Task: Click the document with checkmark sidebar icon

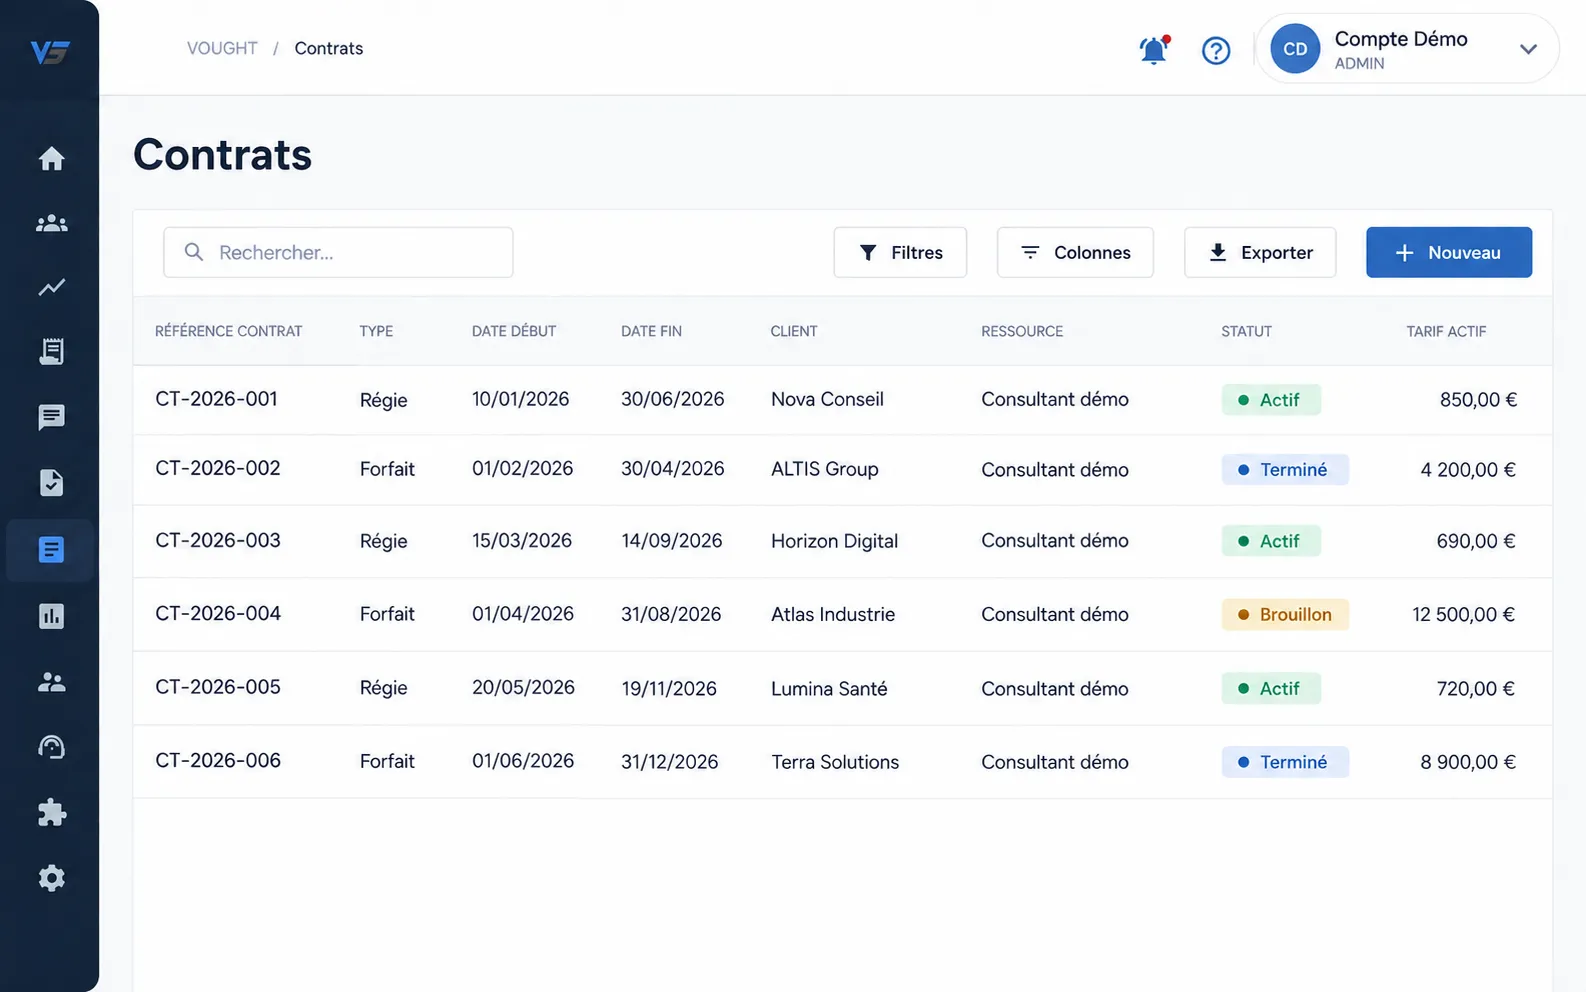Action: (x=51, y=483)
